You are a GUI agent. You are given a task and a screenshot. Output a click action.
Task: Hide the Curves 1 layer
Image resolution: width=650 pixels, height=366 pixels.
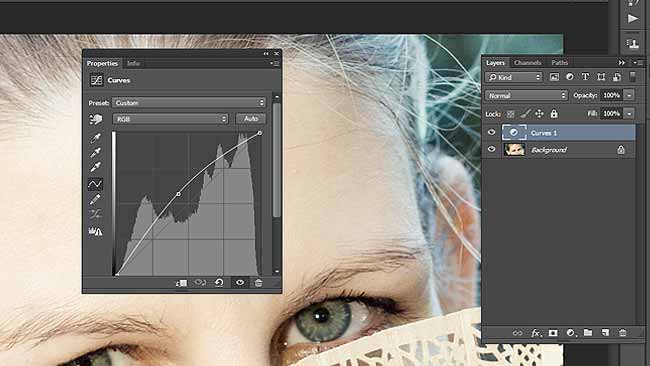pyautogui.click(x=492, y=133)
